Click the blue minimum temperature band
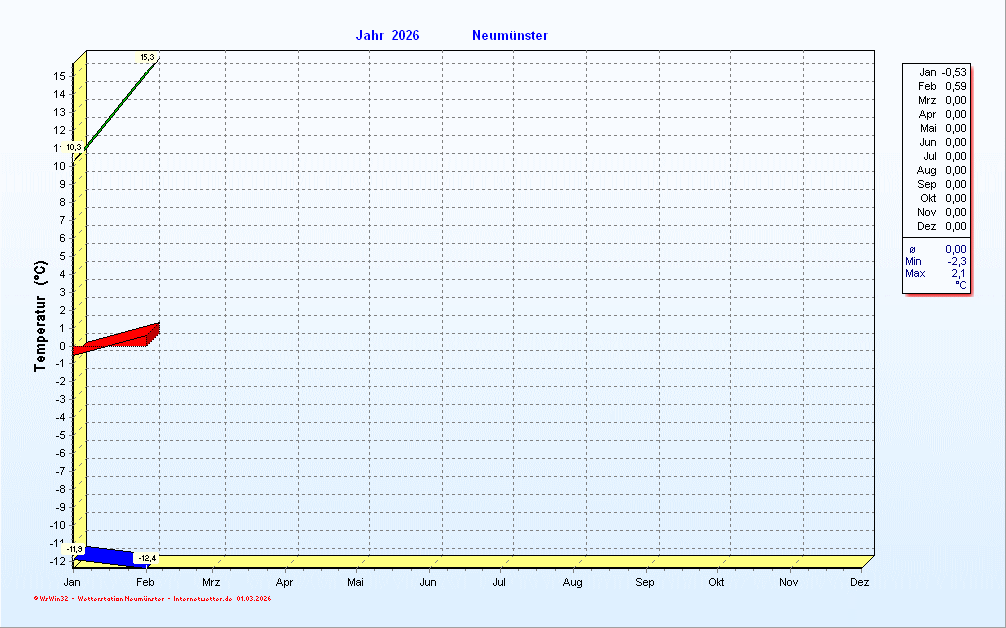The image size is (1006, 628). [110, 554]
